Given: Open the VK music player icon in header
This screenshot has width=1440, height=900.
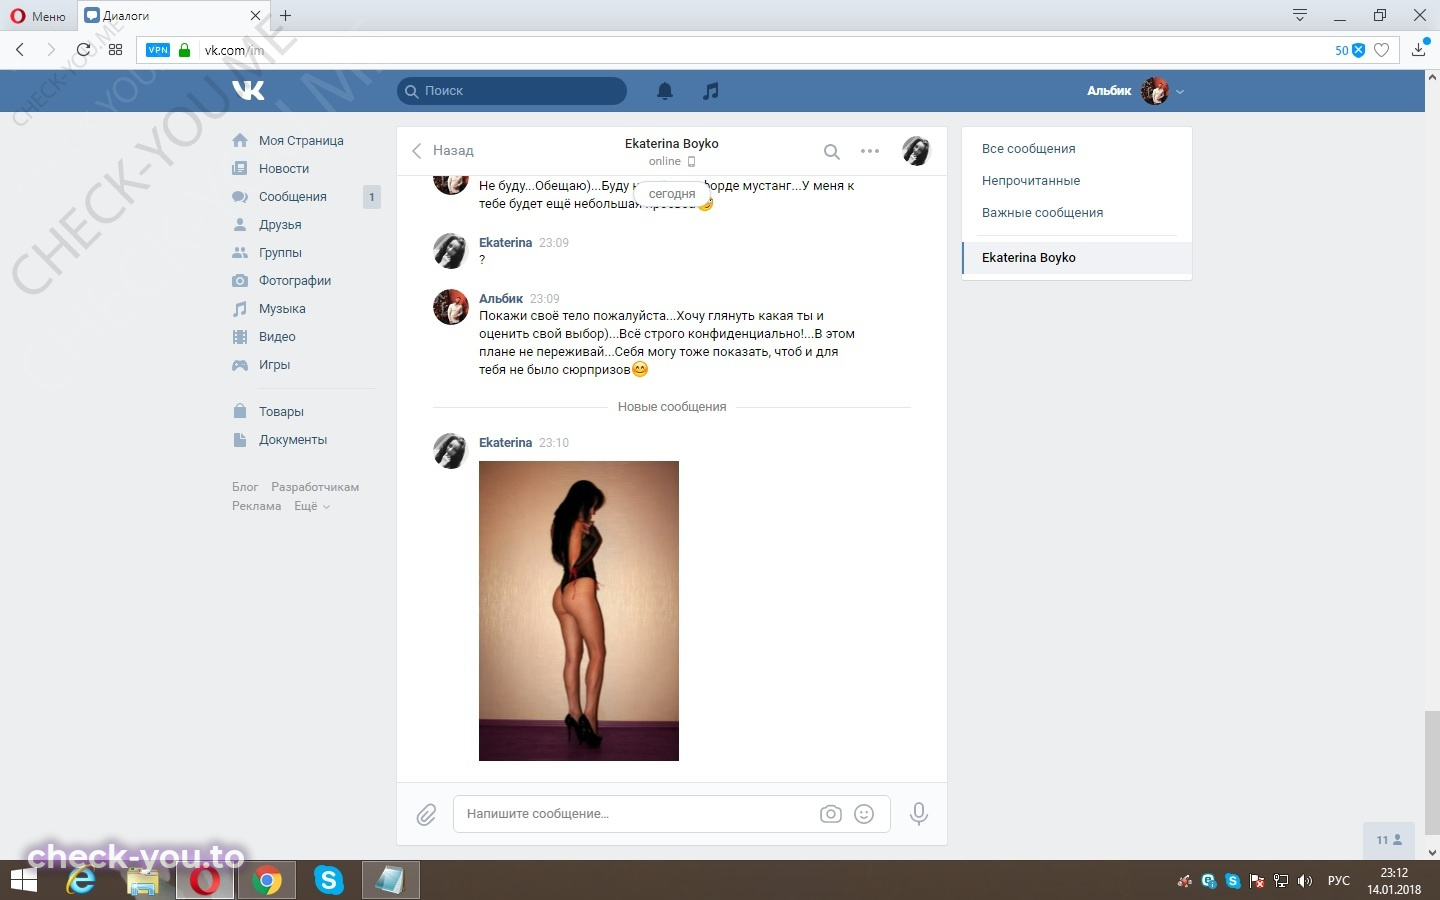Looking at the screenshot, I should pyautogui.click(x=711, y=91).
